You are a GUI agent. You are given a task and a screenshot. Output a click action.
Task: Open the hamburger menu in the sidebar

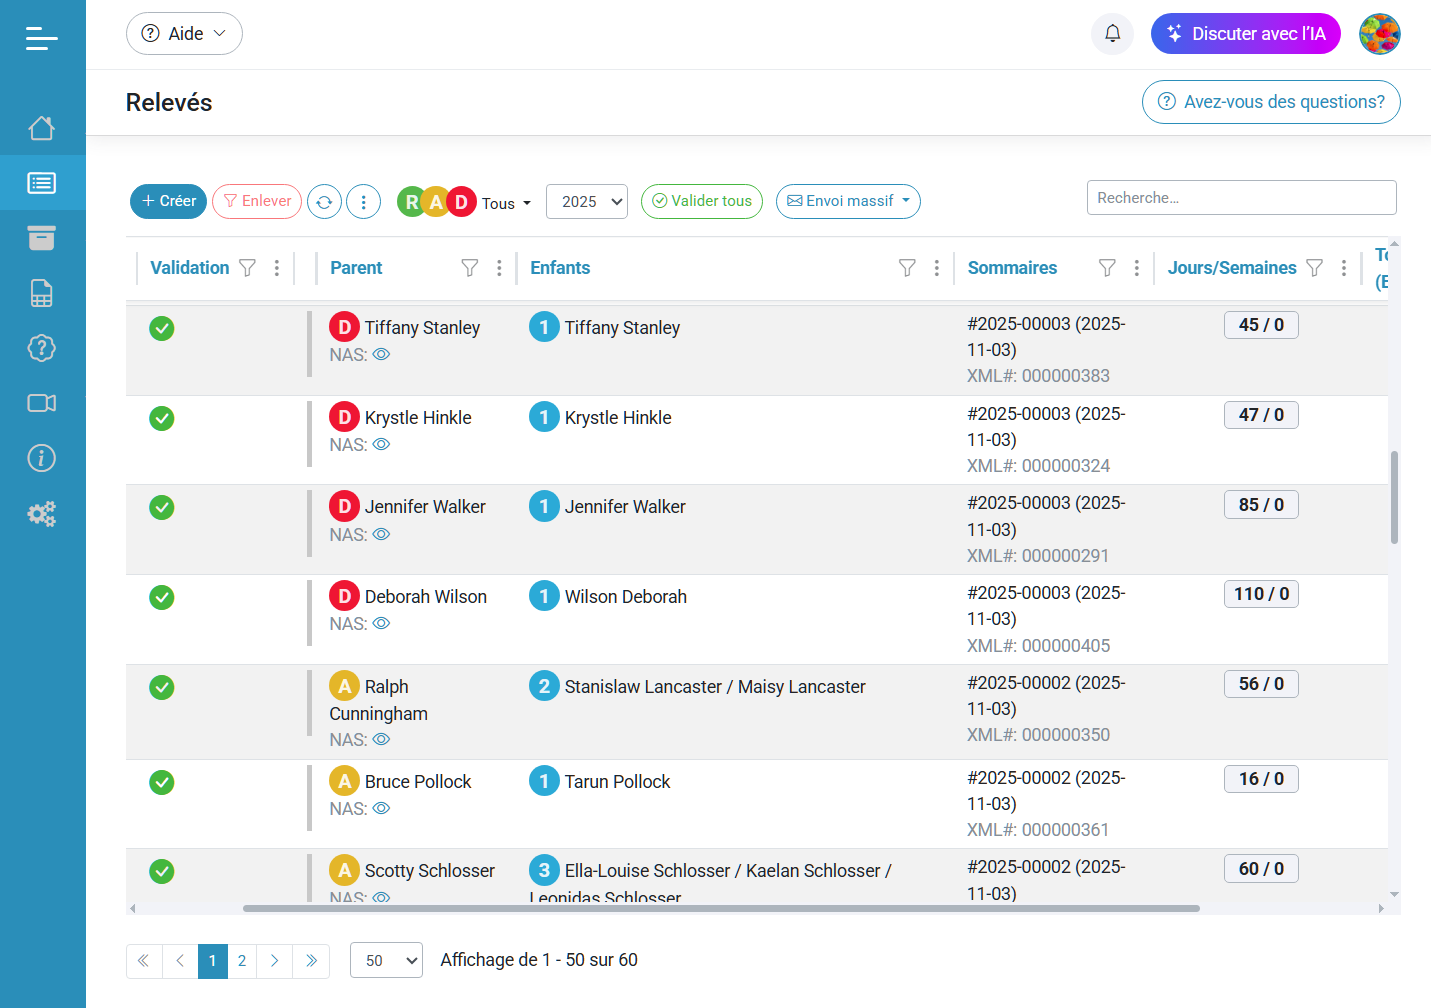[41, 38]
